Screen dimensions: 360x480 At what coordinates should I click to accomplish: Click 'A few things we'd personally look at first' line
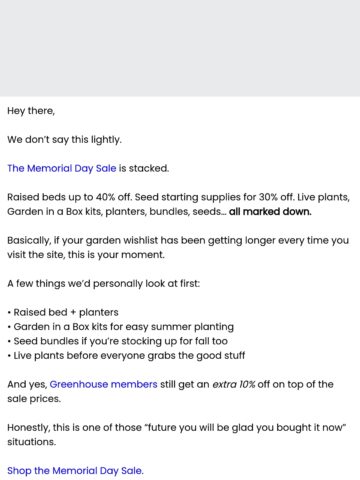point(104,284)
